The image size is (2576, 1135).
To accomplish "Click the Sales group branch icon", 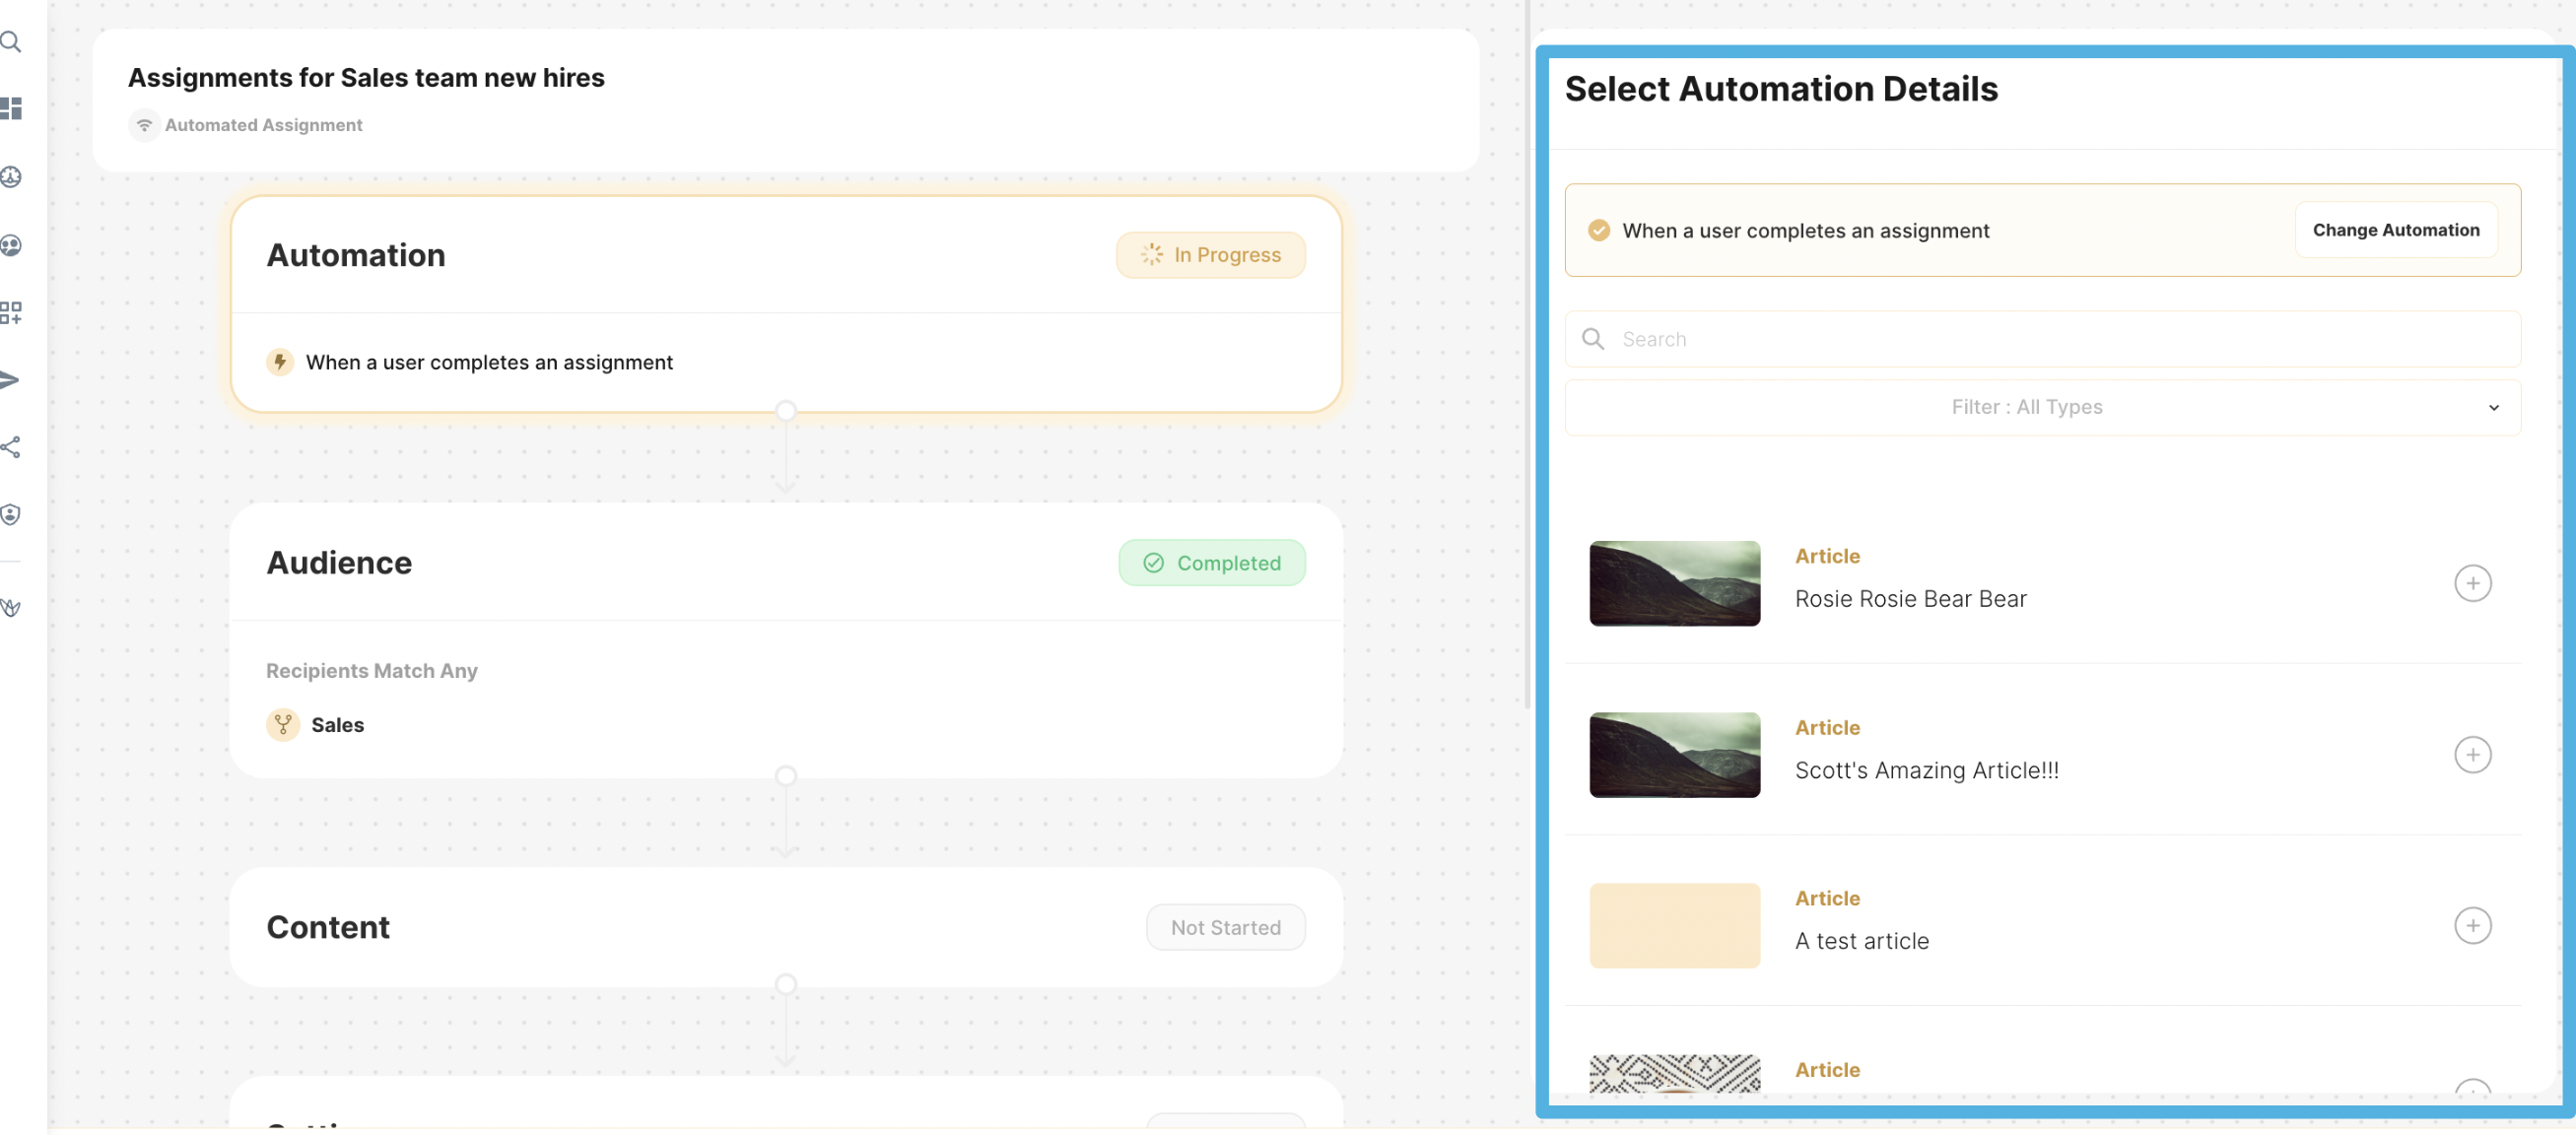I will 283,724.
